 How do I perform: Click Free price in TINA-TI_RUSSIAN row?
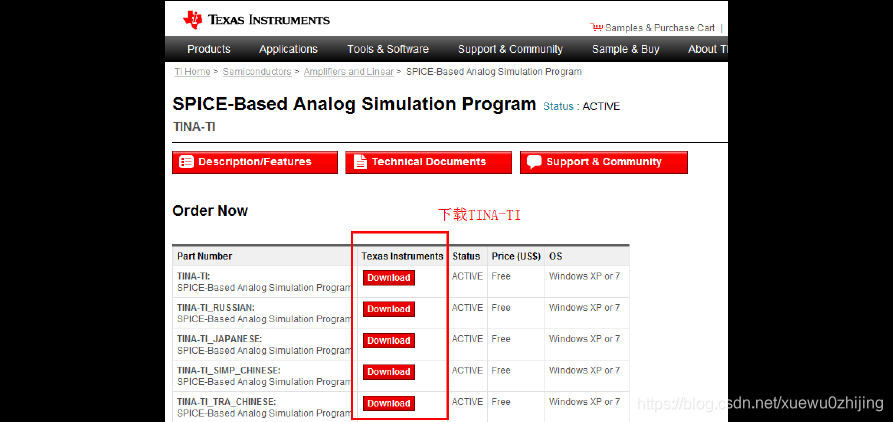coord(501,308)
